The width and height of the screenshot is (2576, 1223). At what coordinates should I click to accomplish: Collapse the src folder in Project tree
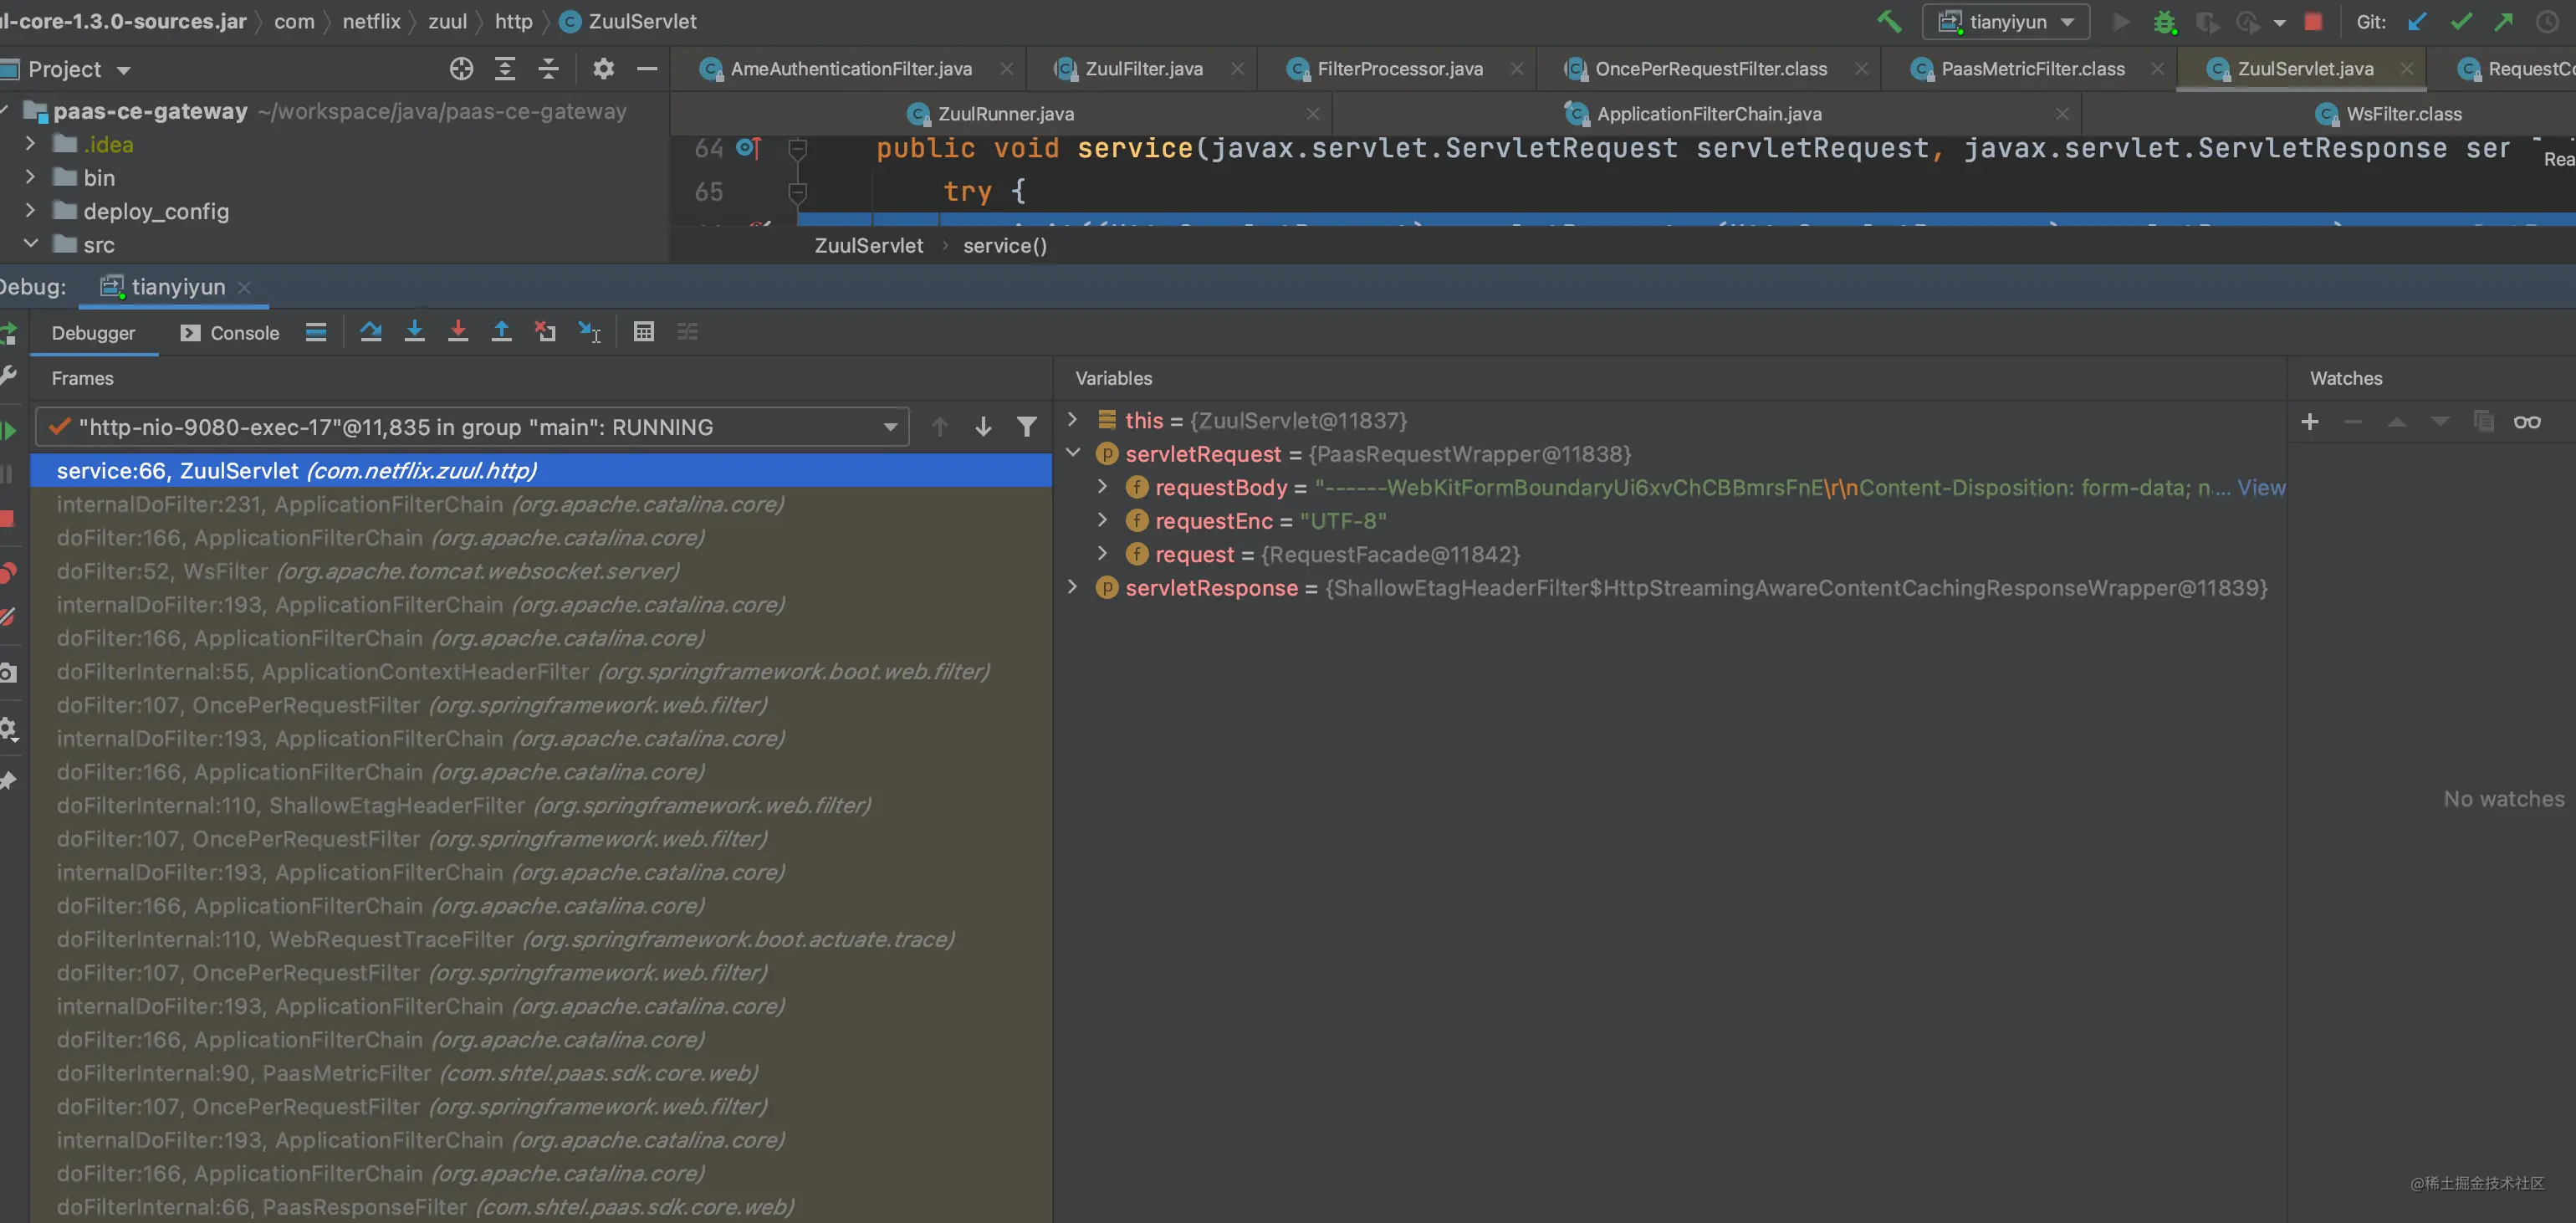pos(30,244)
